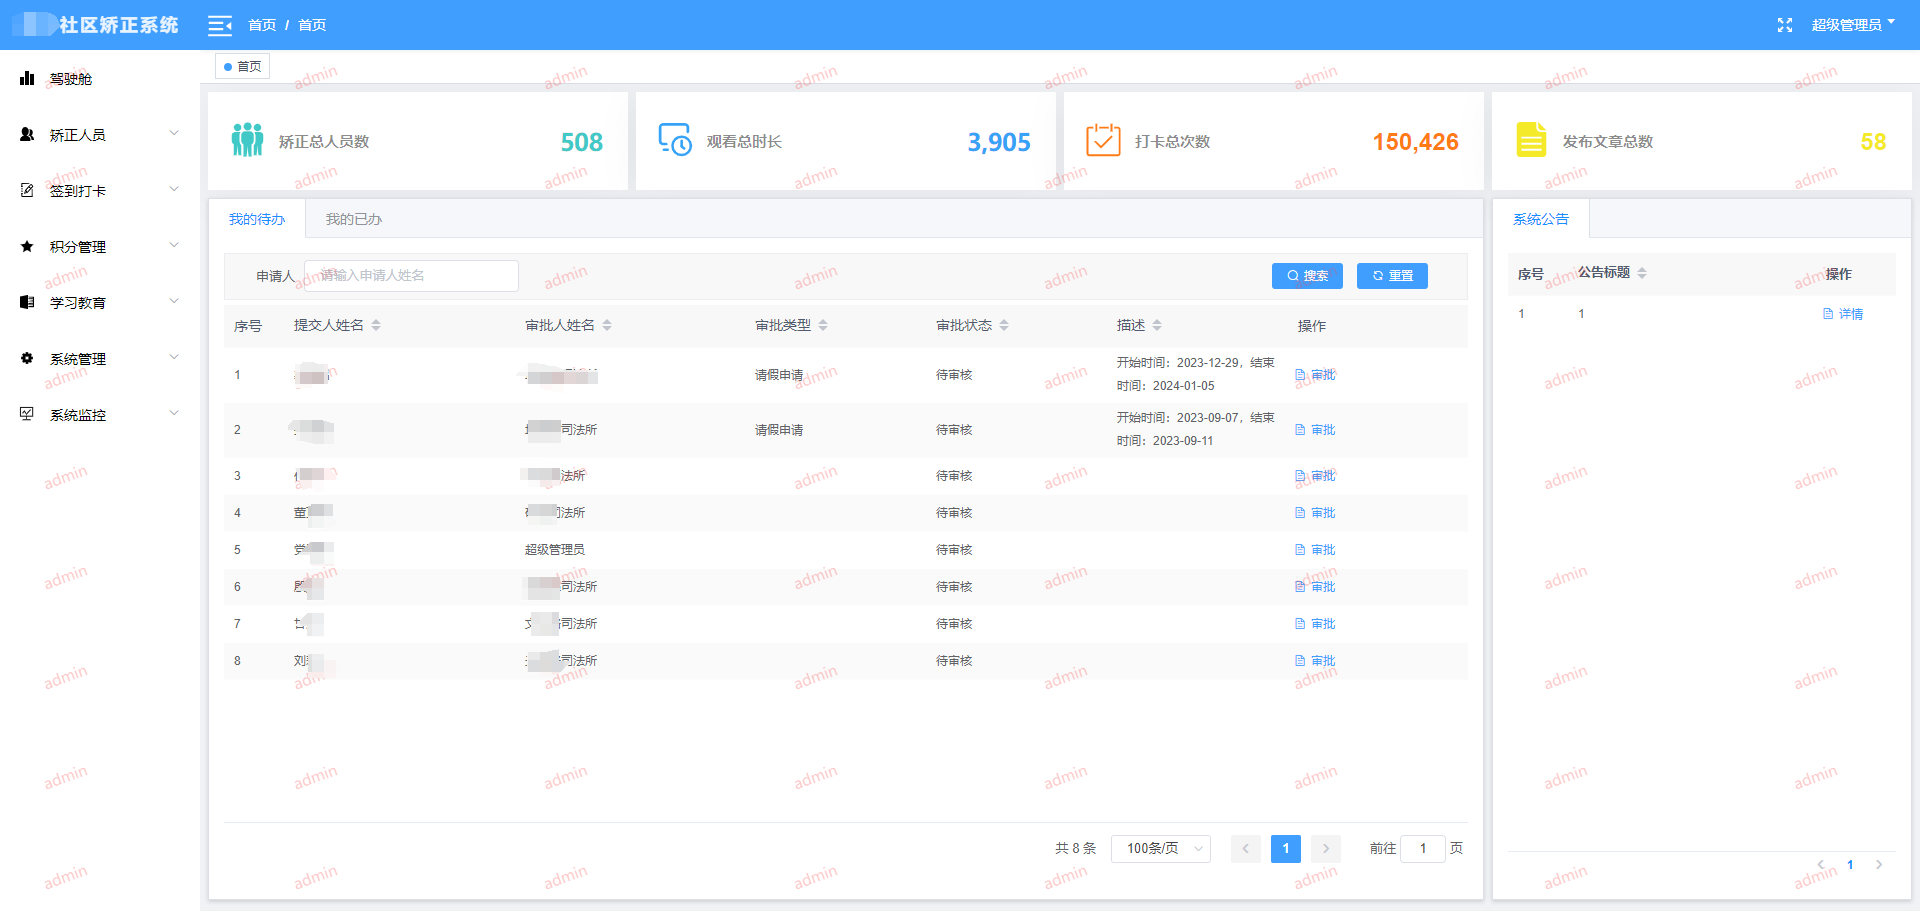Click the 重置 reset button

point(1392,276)
